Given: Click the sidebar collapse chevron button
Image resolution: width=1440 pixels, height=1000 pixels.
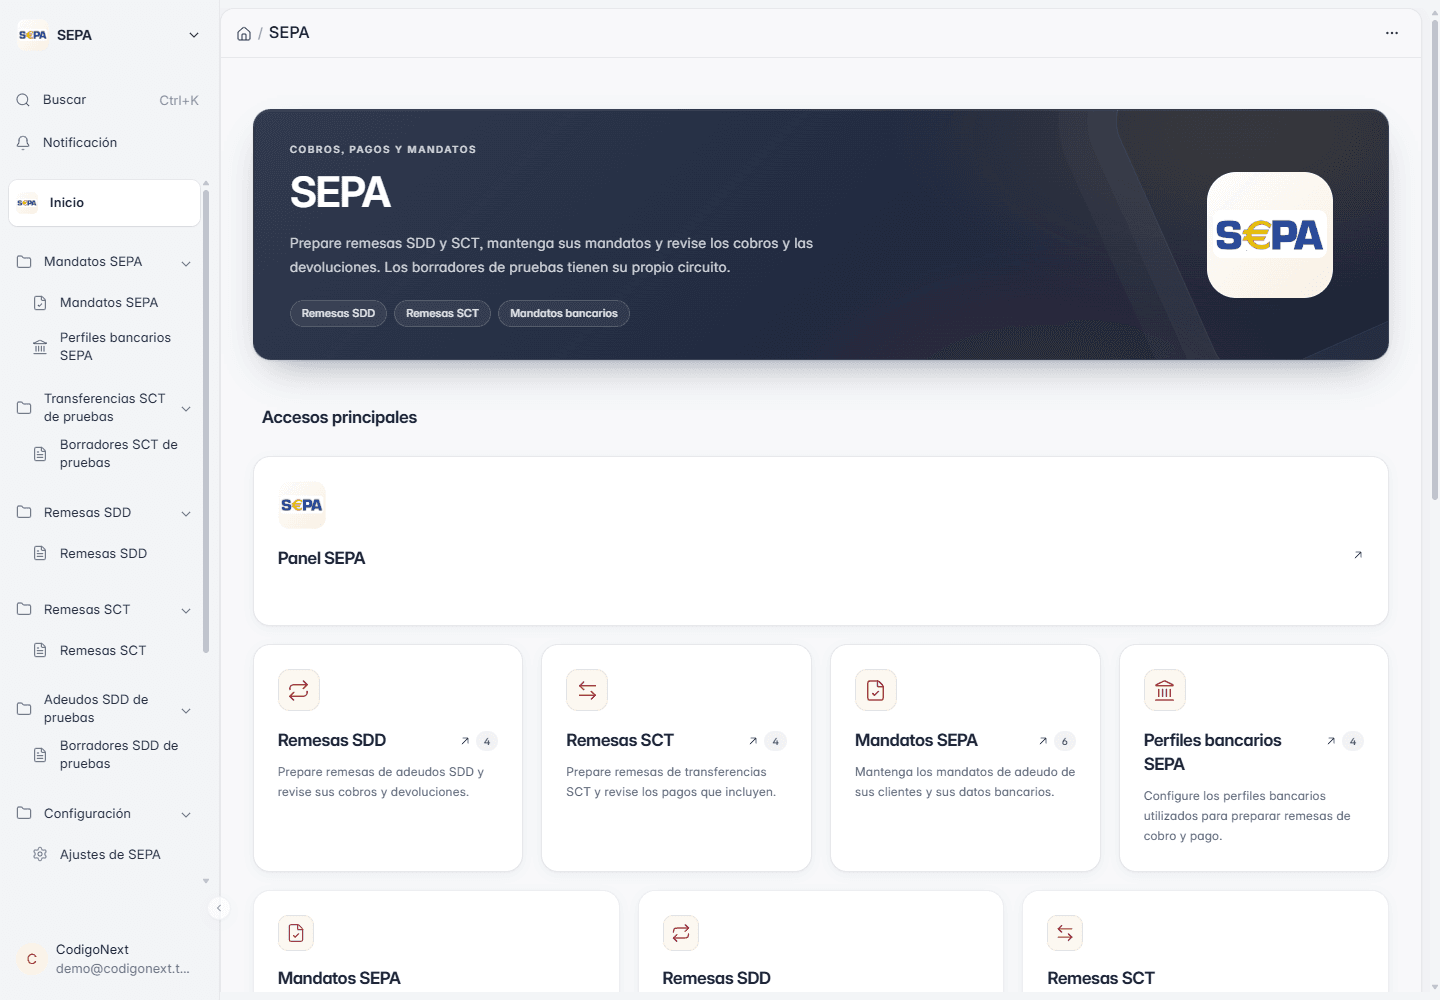Looking at the screenshot, I should click(x=219, y=908).
